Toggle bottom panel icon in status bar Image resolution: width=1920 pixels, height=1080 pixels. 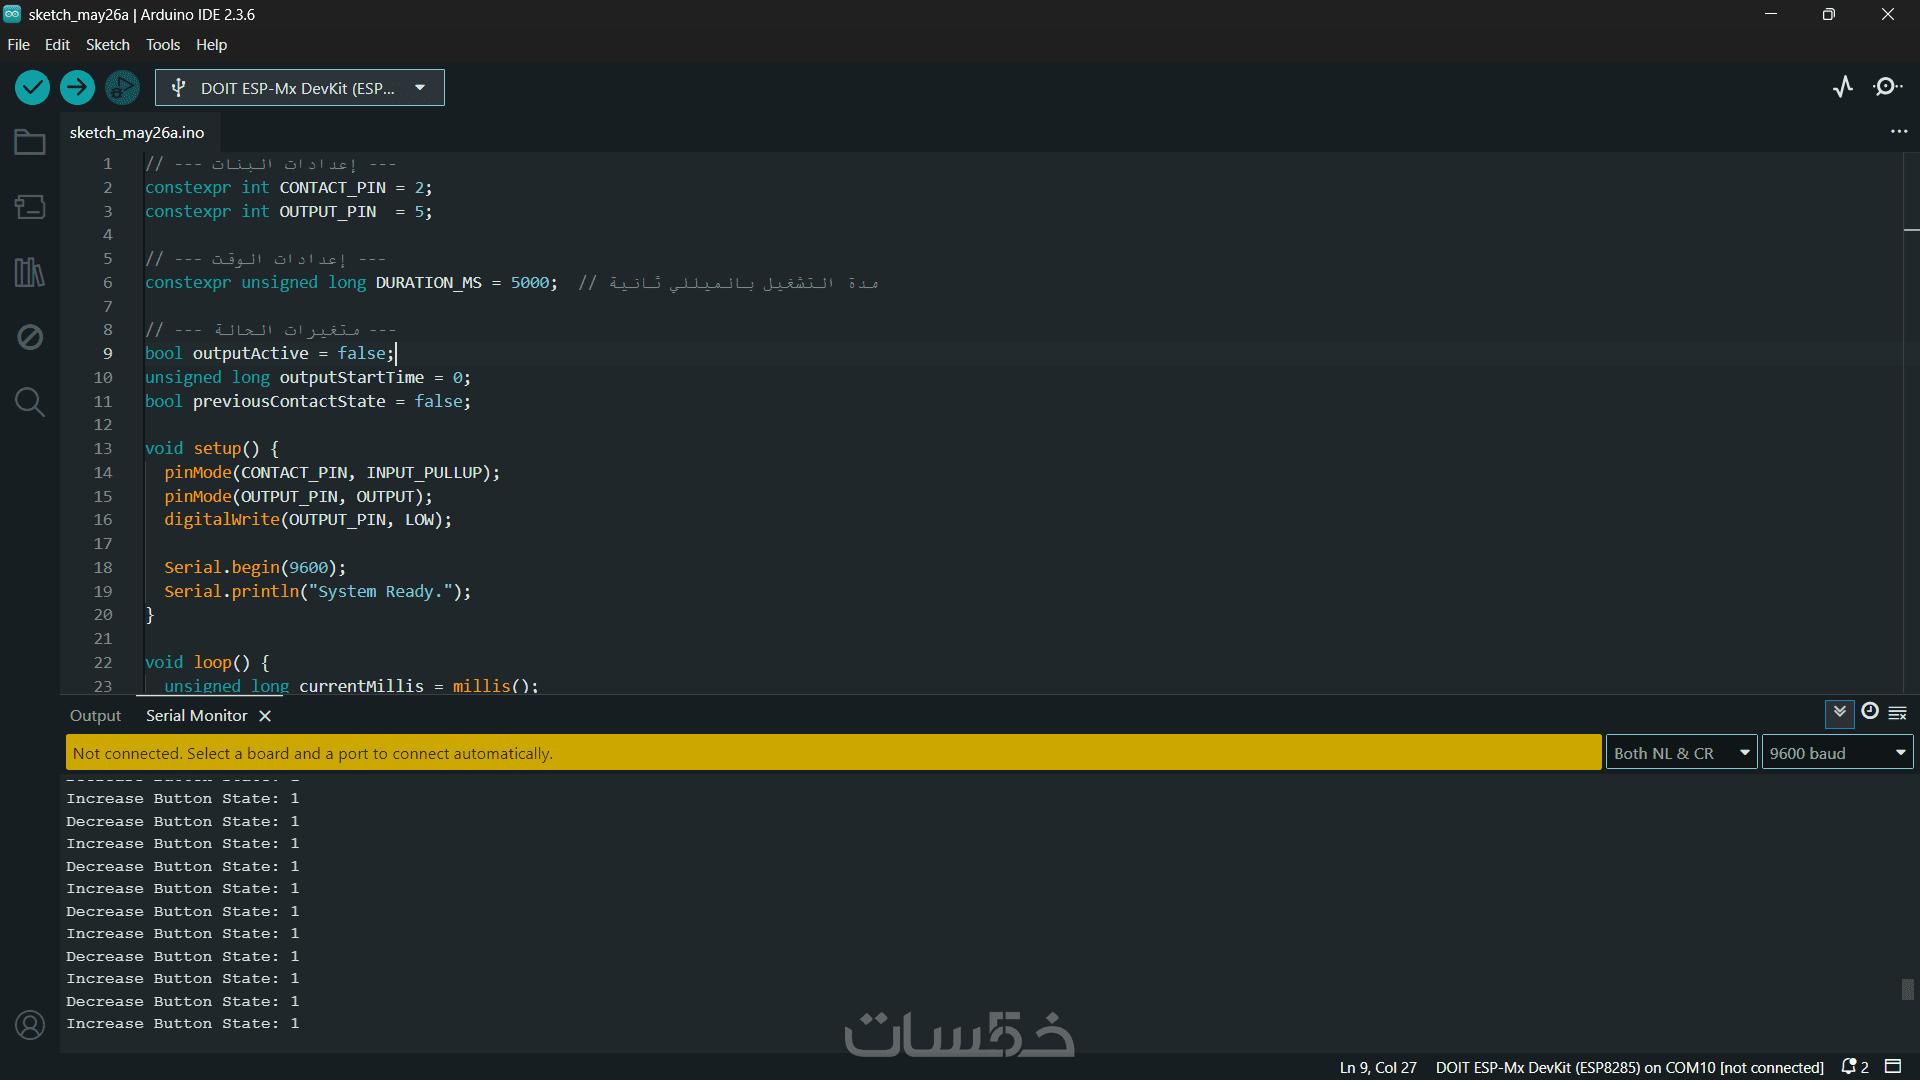(1893, 1067)
